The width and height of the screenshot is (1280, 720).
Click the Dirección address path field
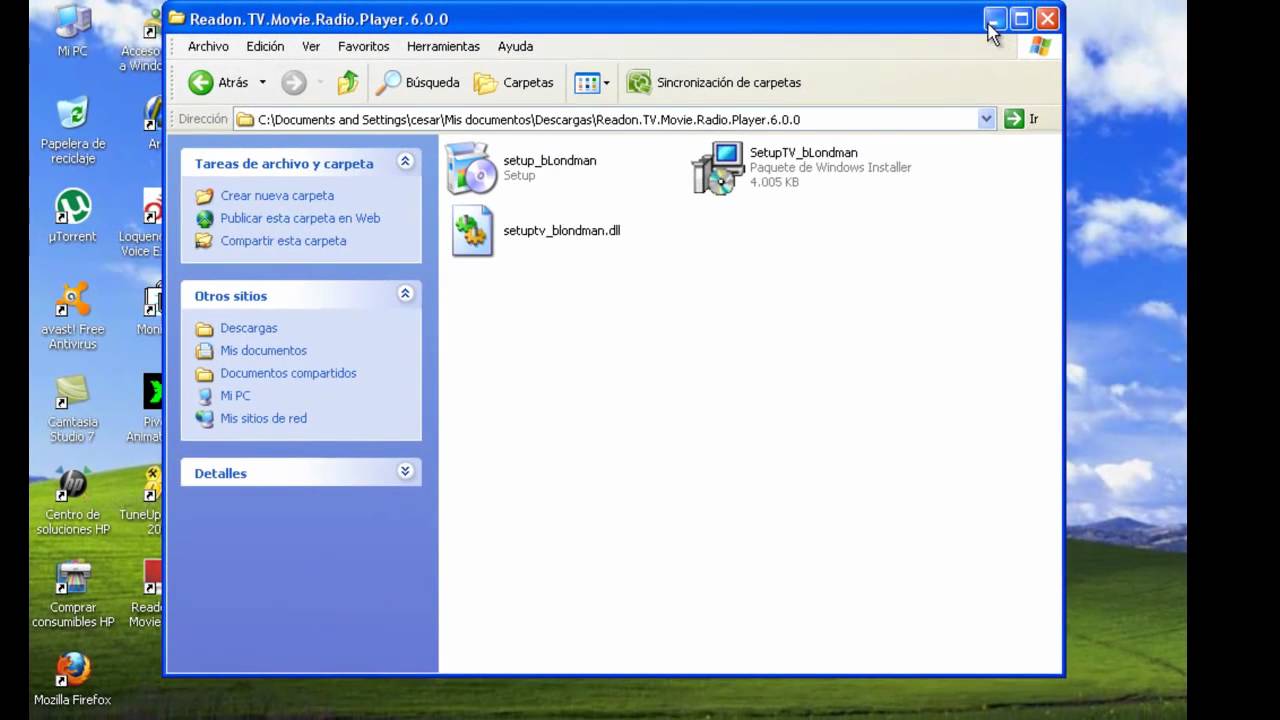click(605, 119)
